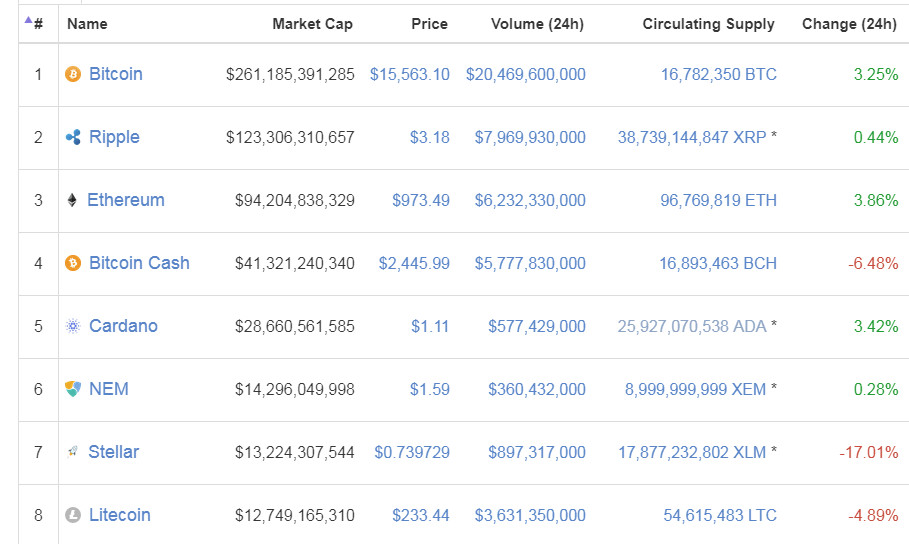Sort by Volume (24h) column header
Screen dimensions: 909x544
pos(537,24)
